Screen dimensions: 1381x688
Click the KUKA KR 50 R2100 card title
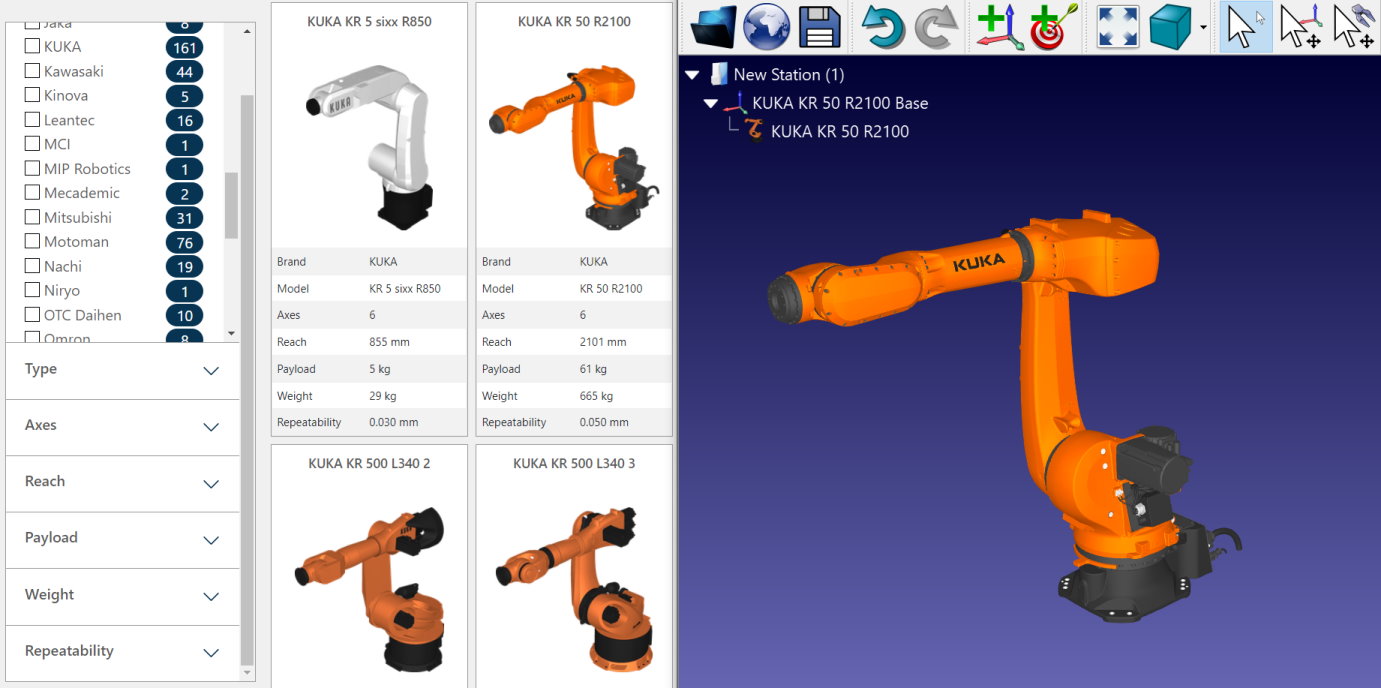point(574,21)
